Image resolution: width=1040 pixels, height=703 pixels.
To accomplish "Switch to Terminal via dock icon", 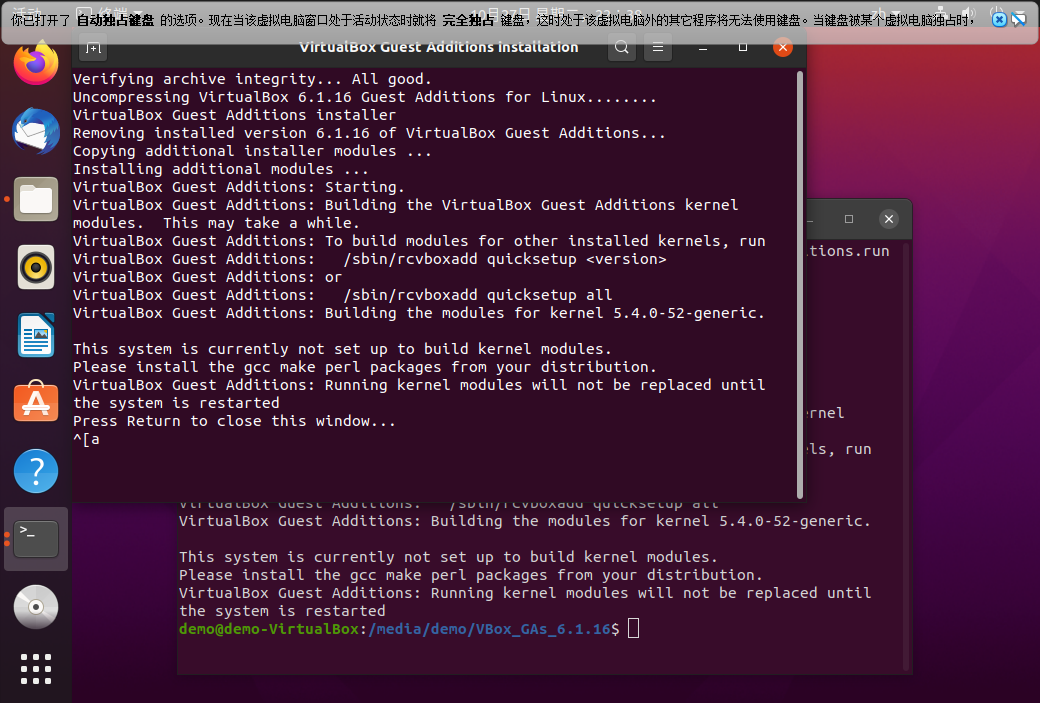I will click(x=36, y=539).
